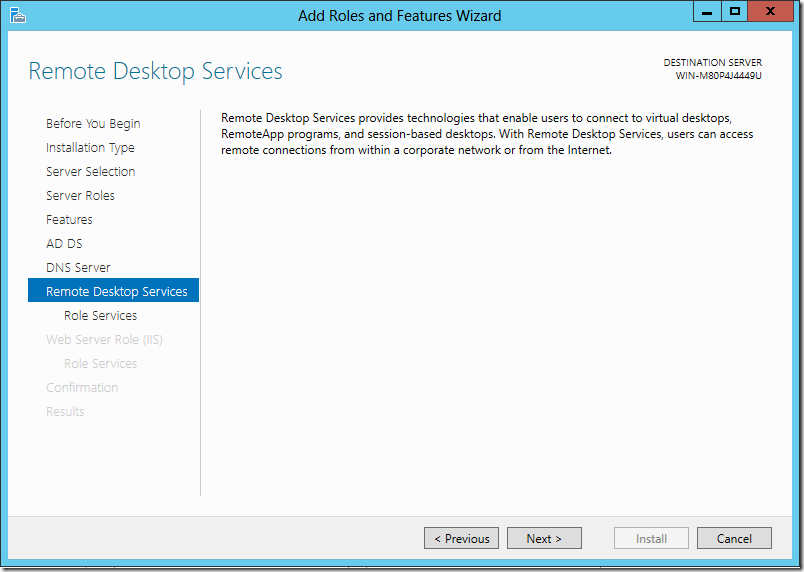This screenshot has height=572, width=804.
Task: Click the wizard icon in the title bar
Action: (x=17, y=14)
